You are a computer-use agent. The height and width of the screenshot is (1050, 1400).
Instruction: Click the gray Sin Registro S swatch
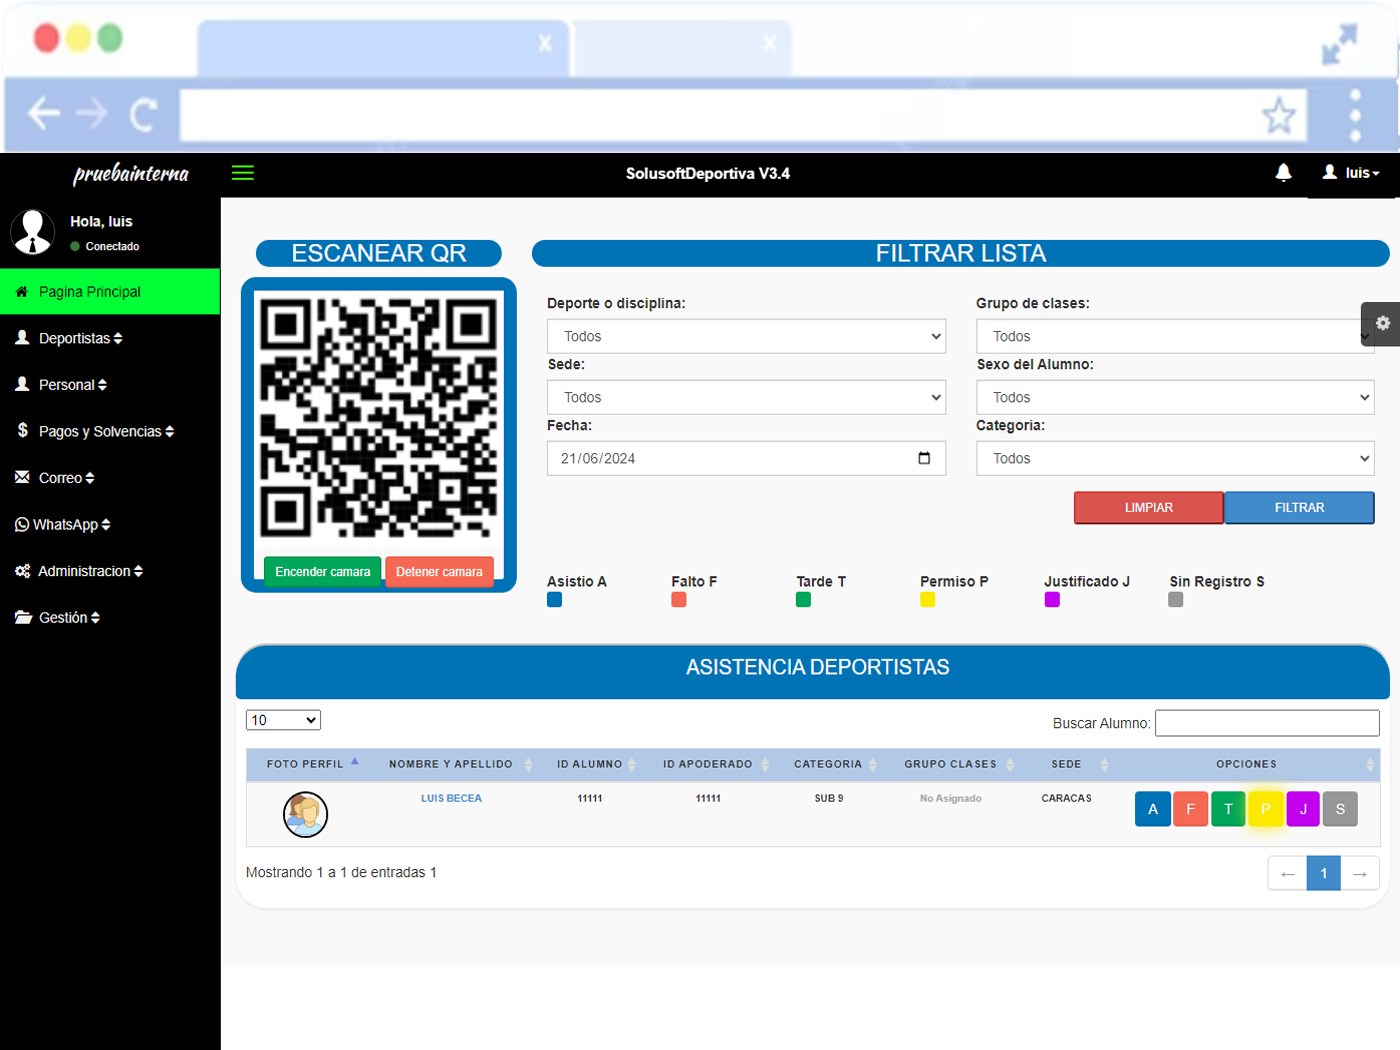(1176, 600)
